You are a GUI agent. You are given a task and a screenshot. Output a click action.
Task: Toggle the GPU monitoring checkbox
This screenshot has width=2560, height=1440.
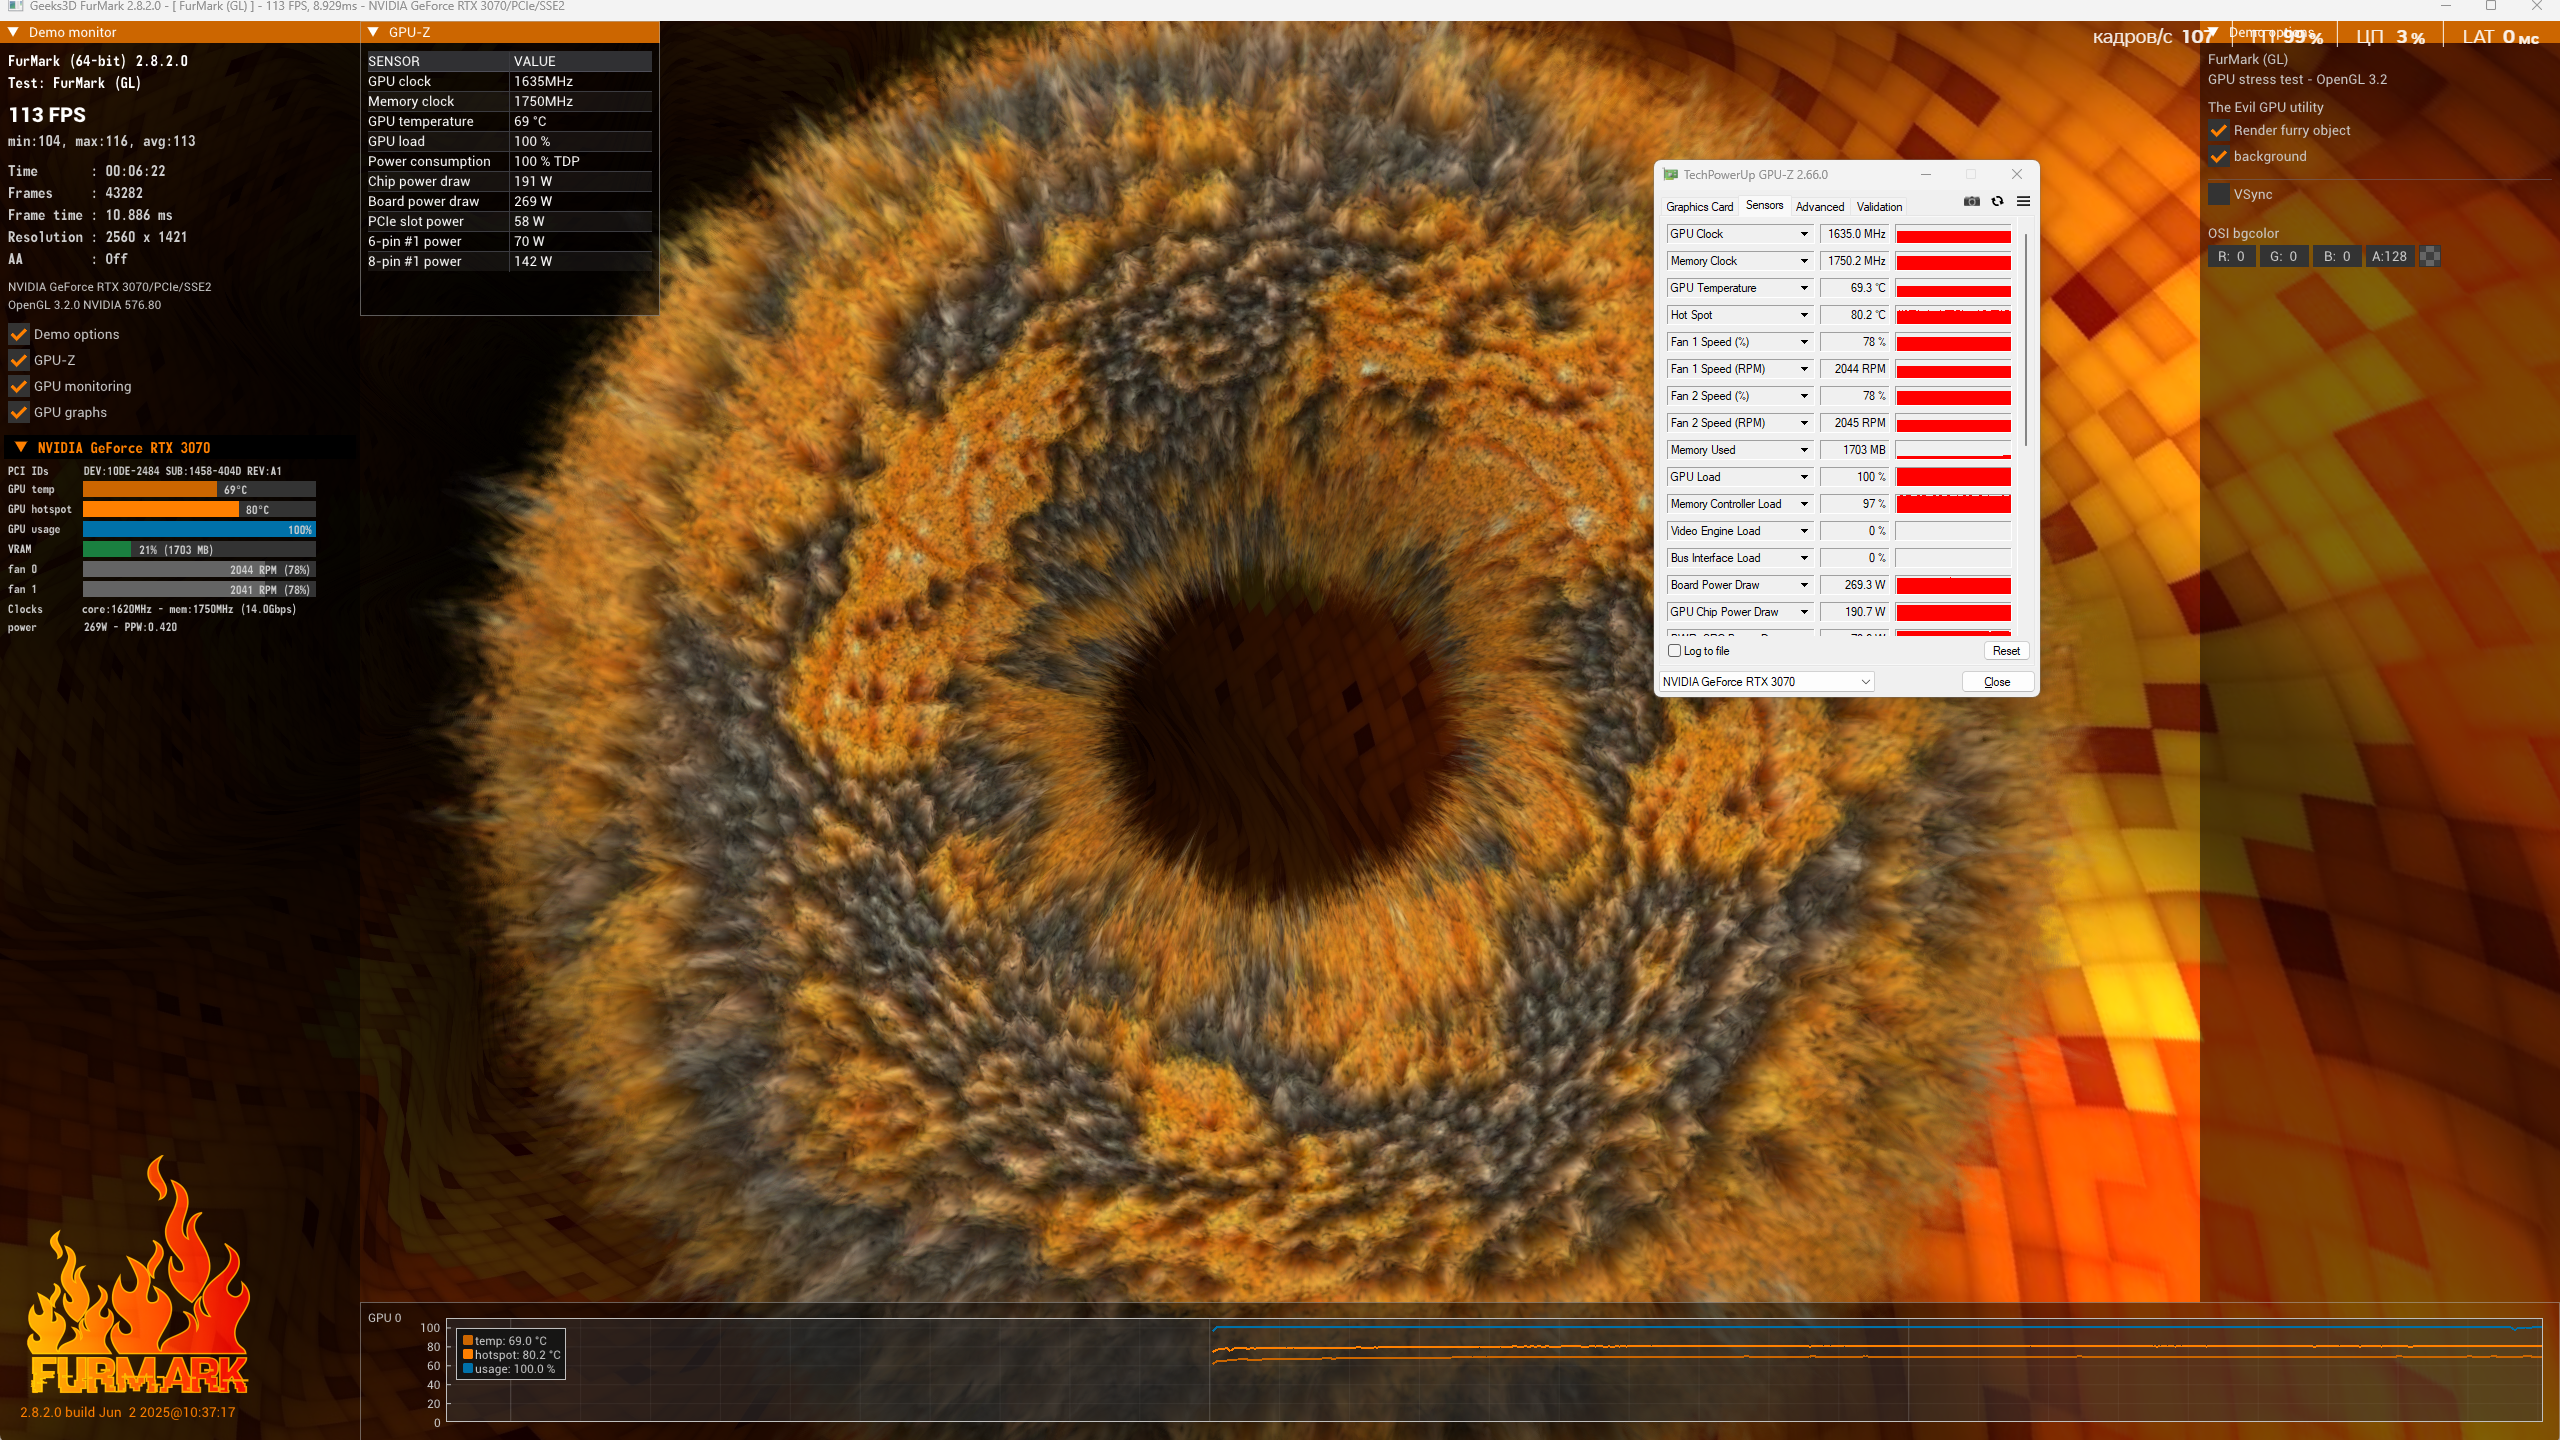coord(18,386)
